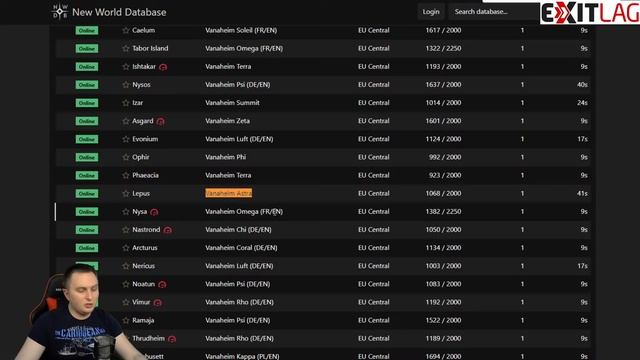Click the Online badge in Caelum row

[87, 30]
